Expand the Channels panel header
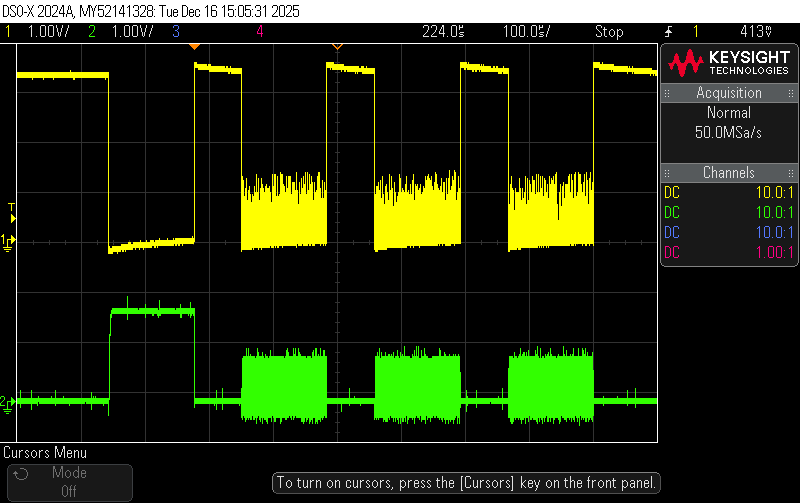Viewport: 800px width, 503px height. [x=729, y=173]
